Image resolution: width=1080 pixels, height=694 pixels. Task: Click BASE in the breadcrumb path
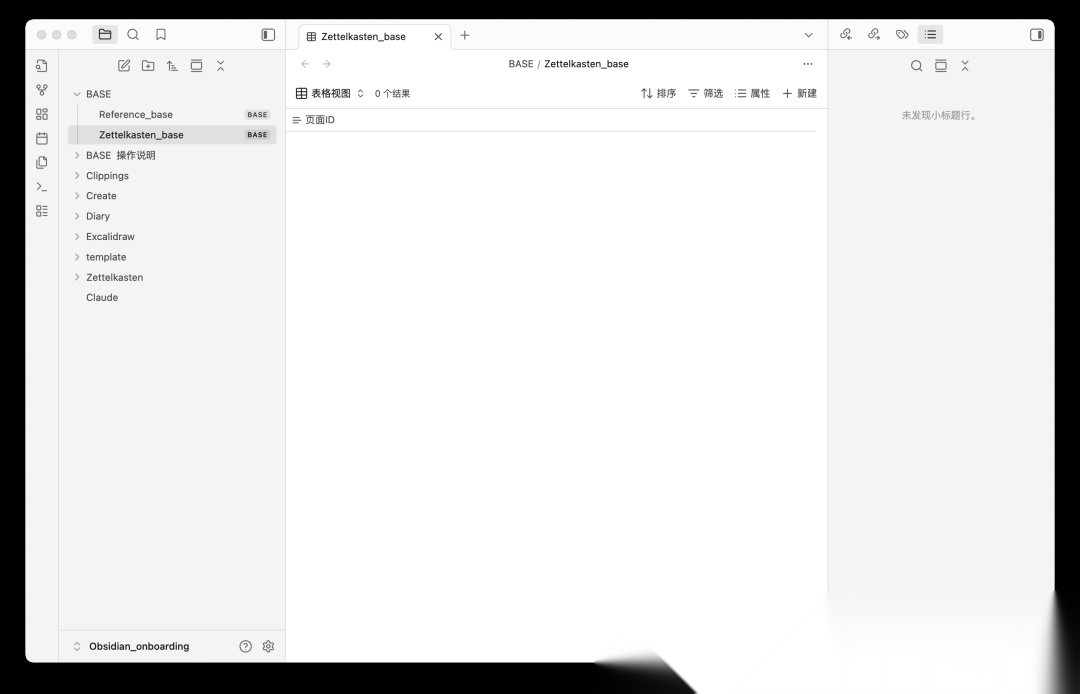click(521, 64)
